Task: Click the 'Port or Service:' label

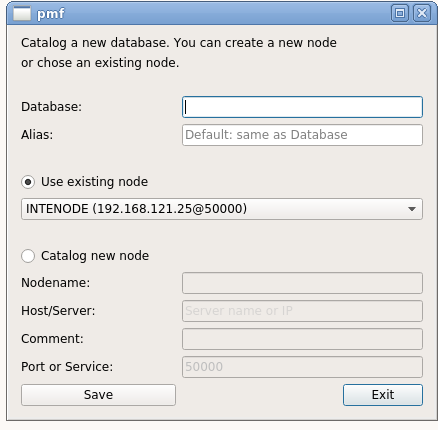Action: click(x=67, y=367)
